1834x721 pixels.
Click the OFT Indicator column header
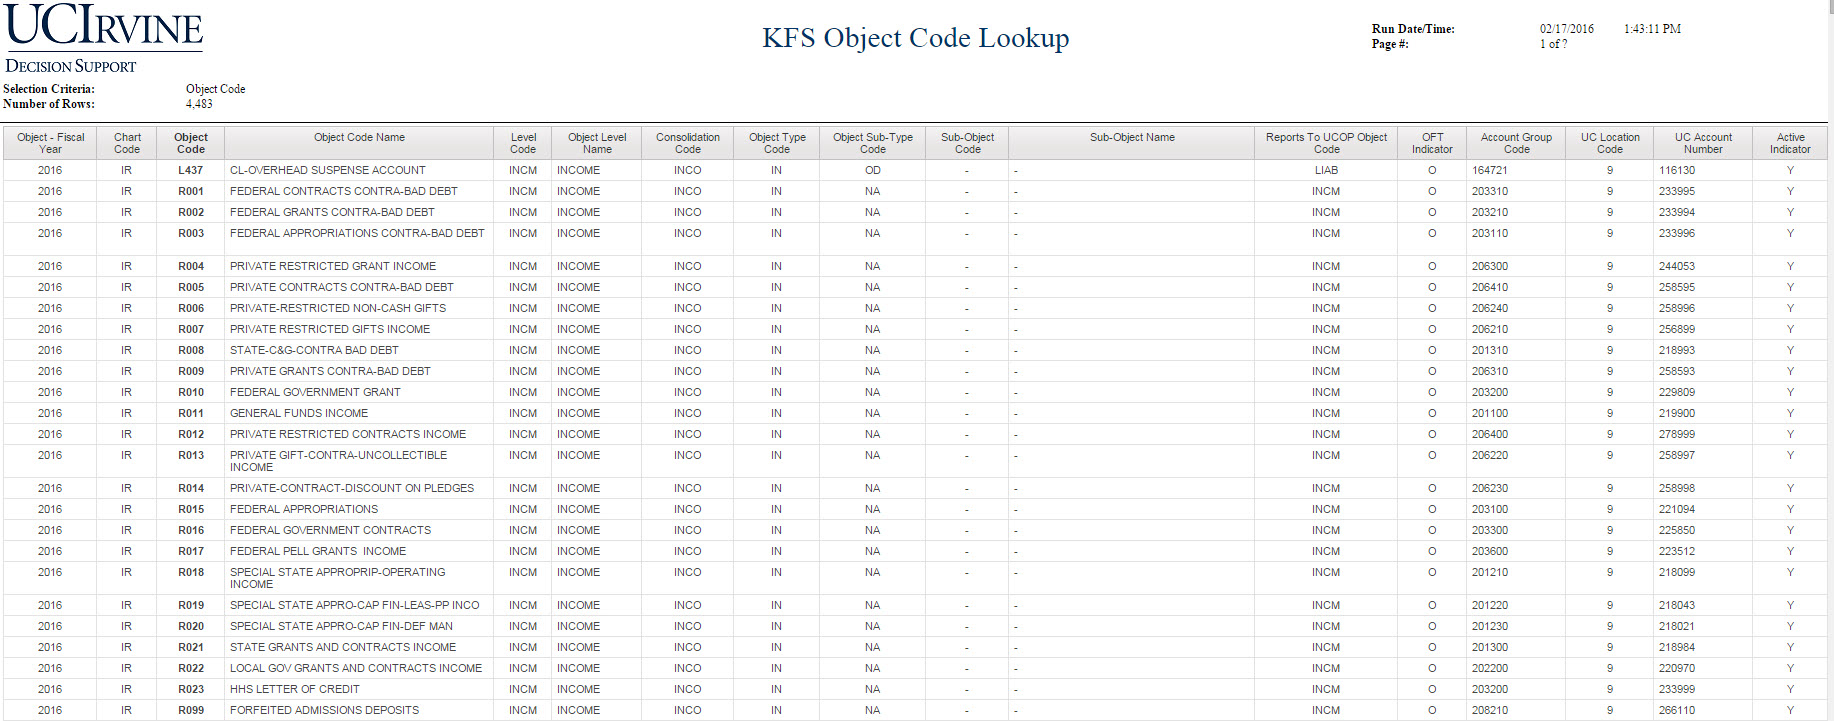pos(1432,143)
